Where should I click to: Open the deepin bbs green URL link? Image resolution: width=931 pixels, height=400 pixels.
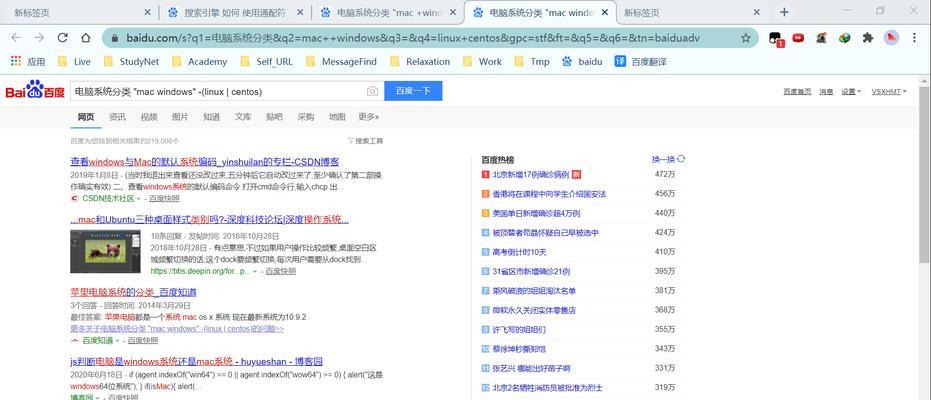[200, 271]
